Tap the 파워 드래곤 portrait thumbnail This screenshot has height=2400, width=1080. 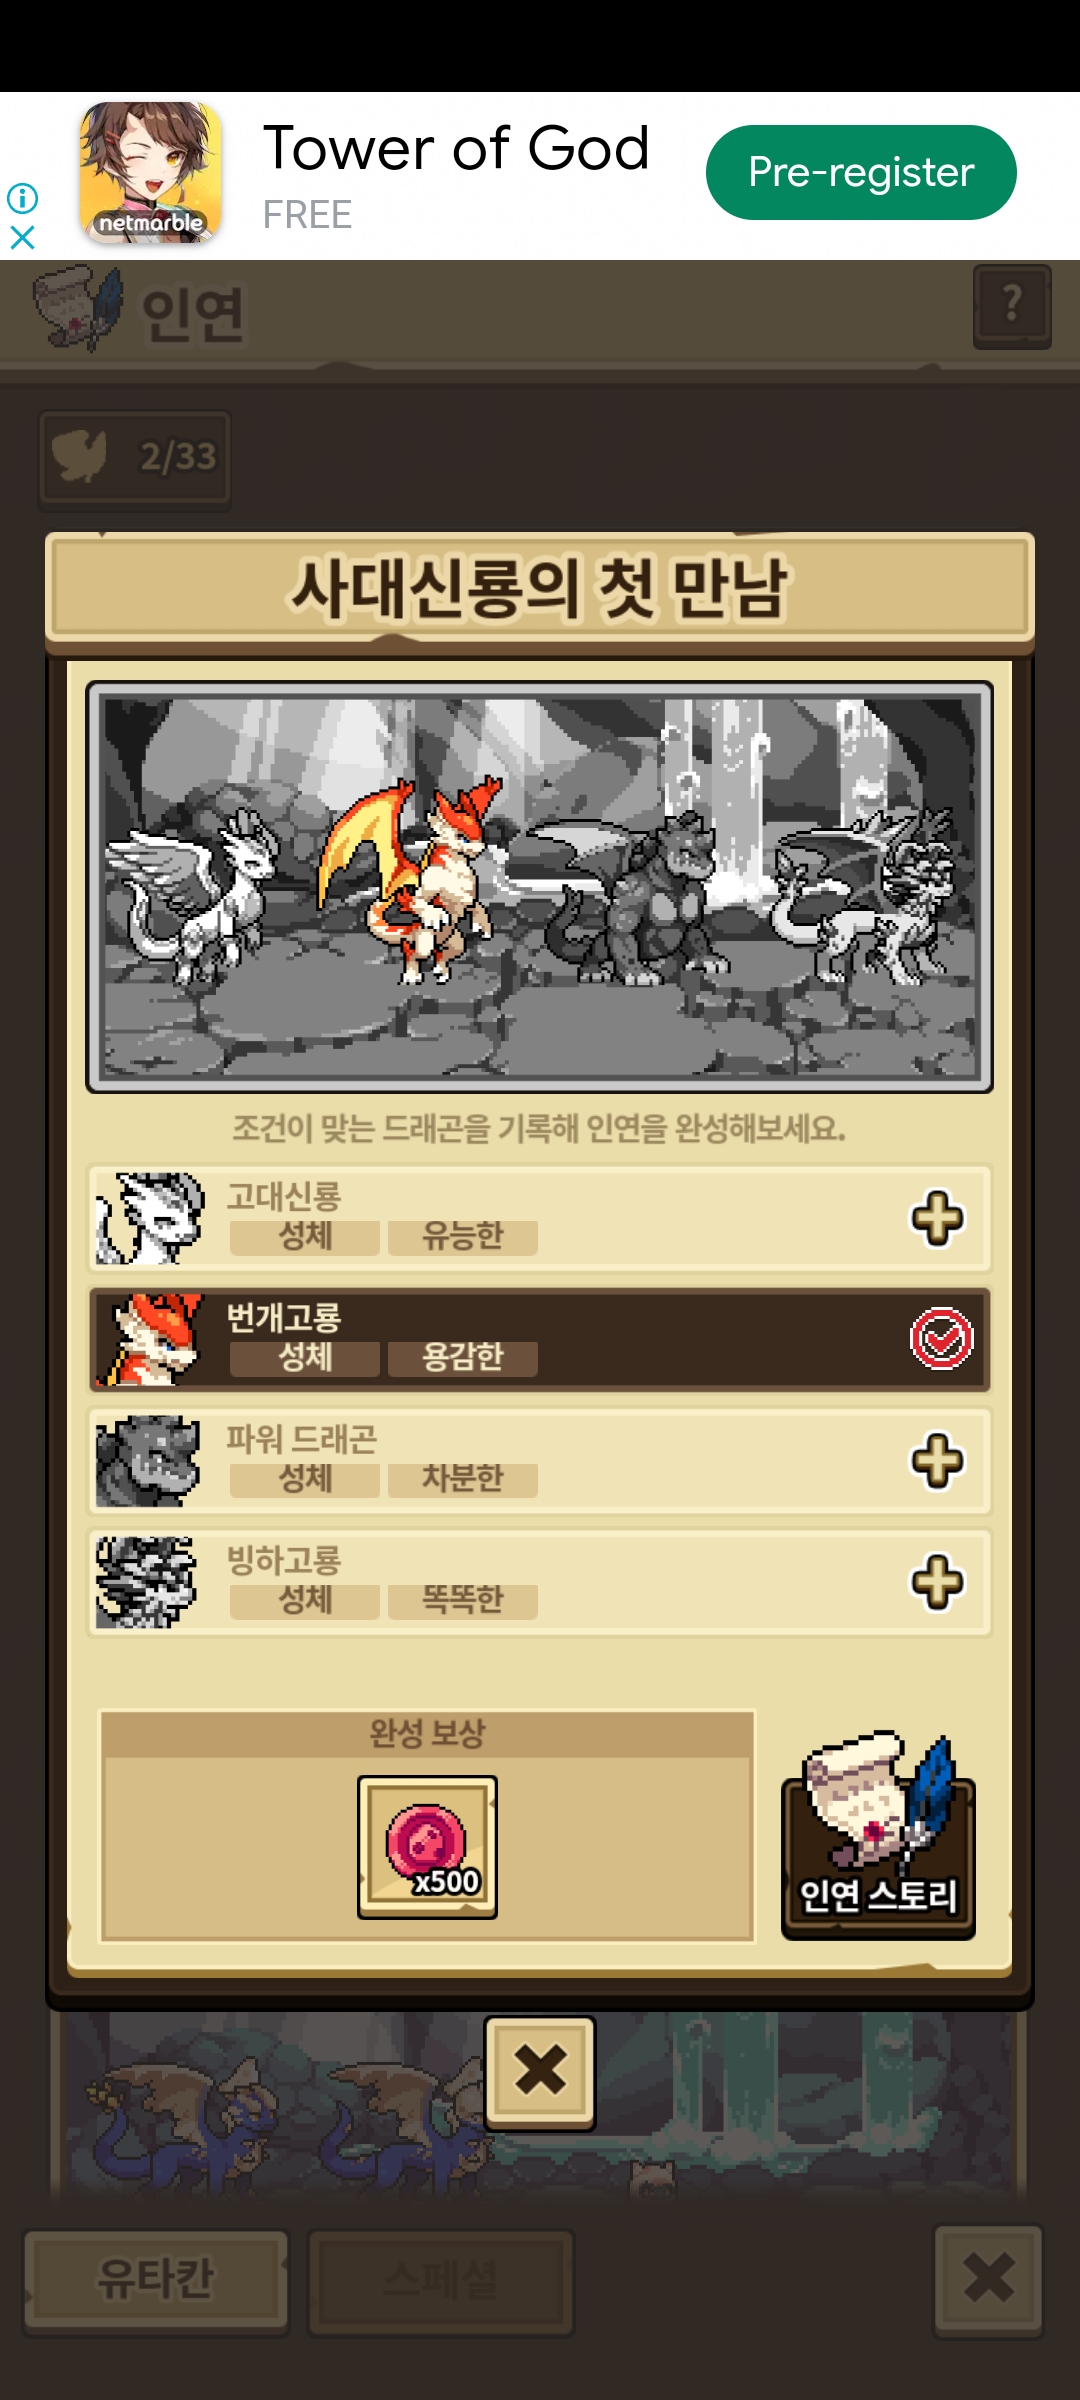click(x=149, y=1461)
